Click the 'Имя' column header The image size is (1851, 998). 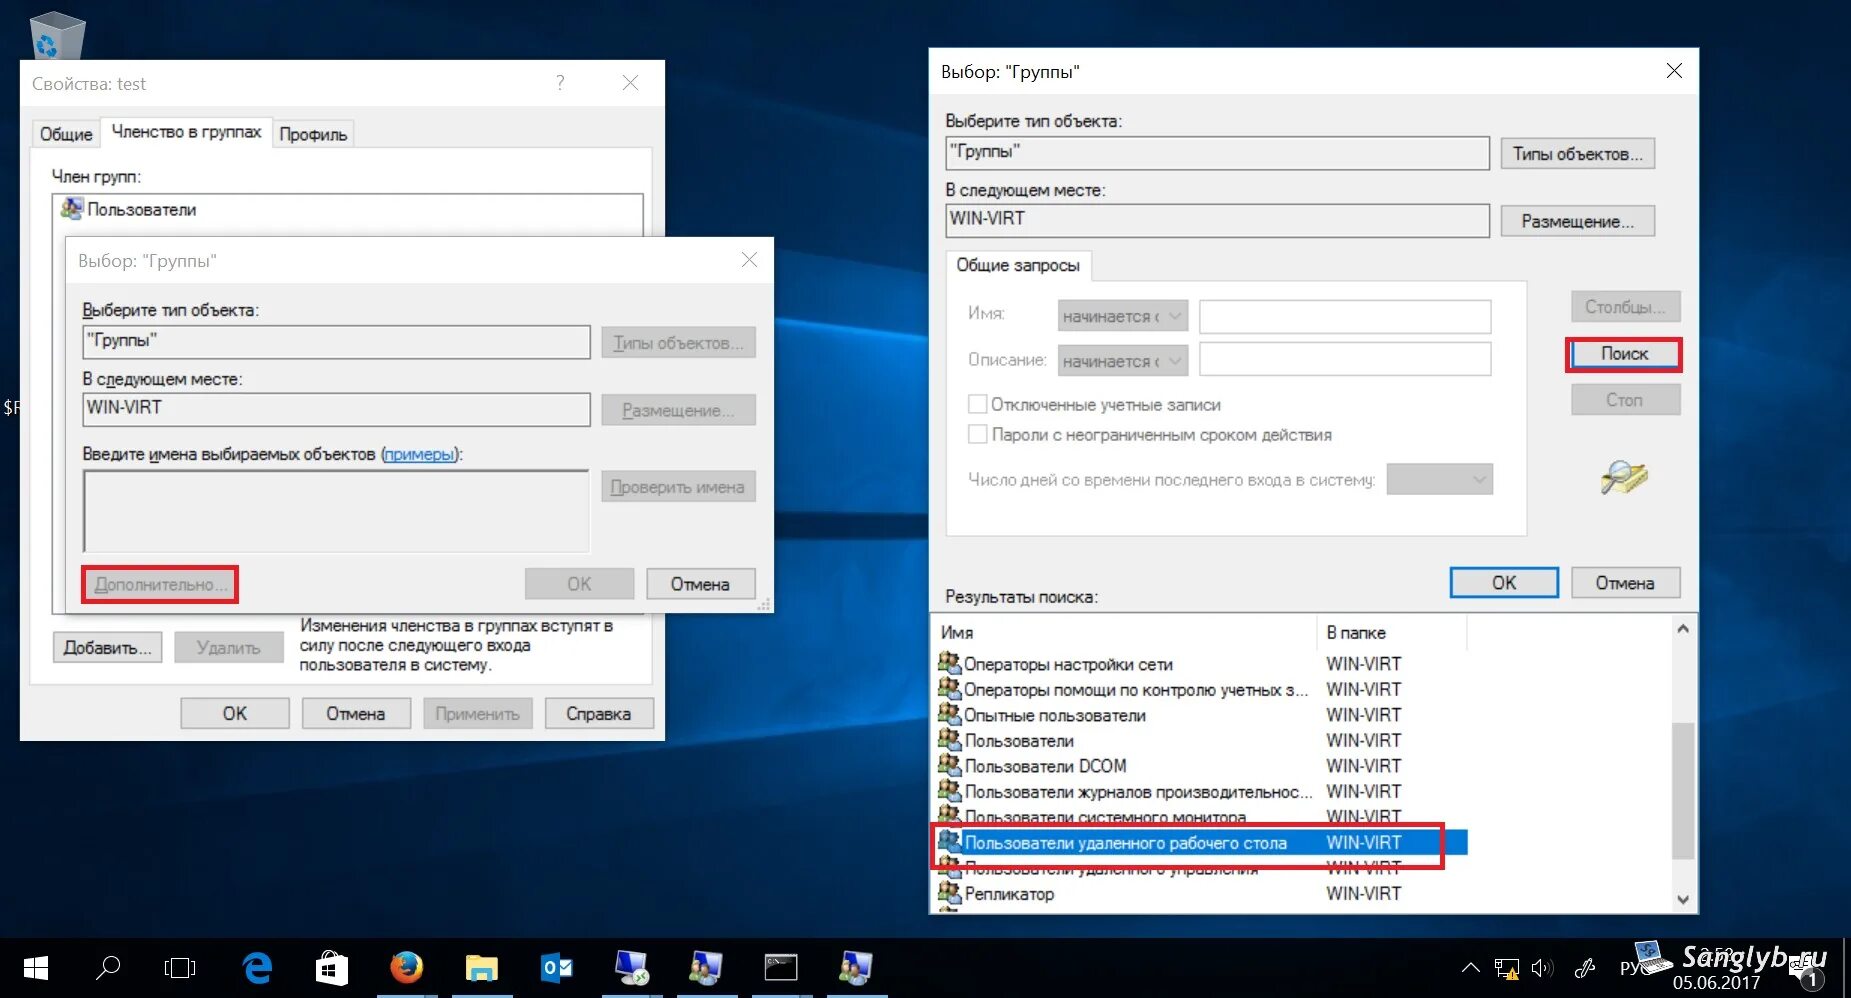tap(1125, 633)
